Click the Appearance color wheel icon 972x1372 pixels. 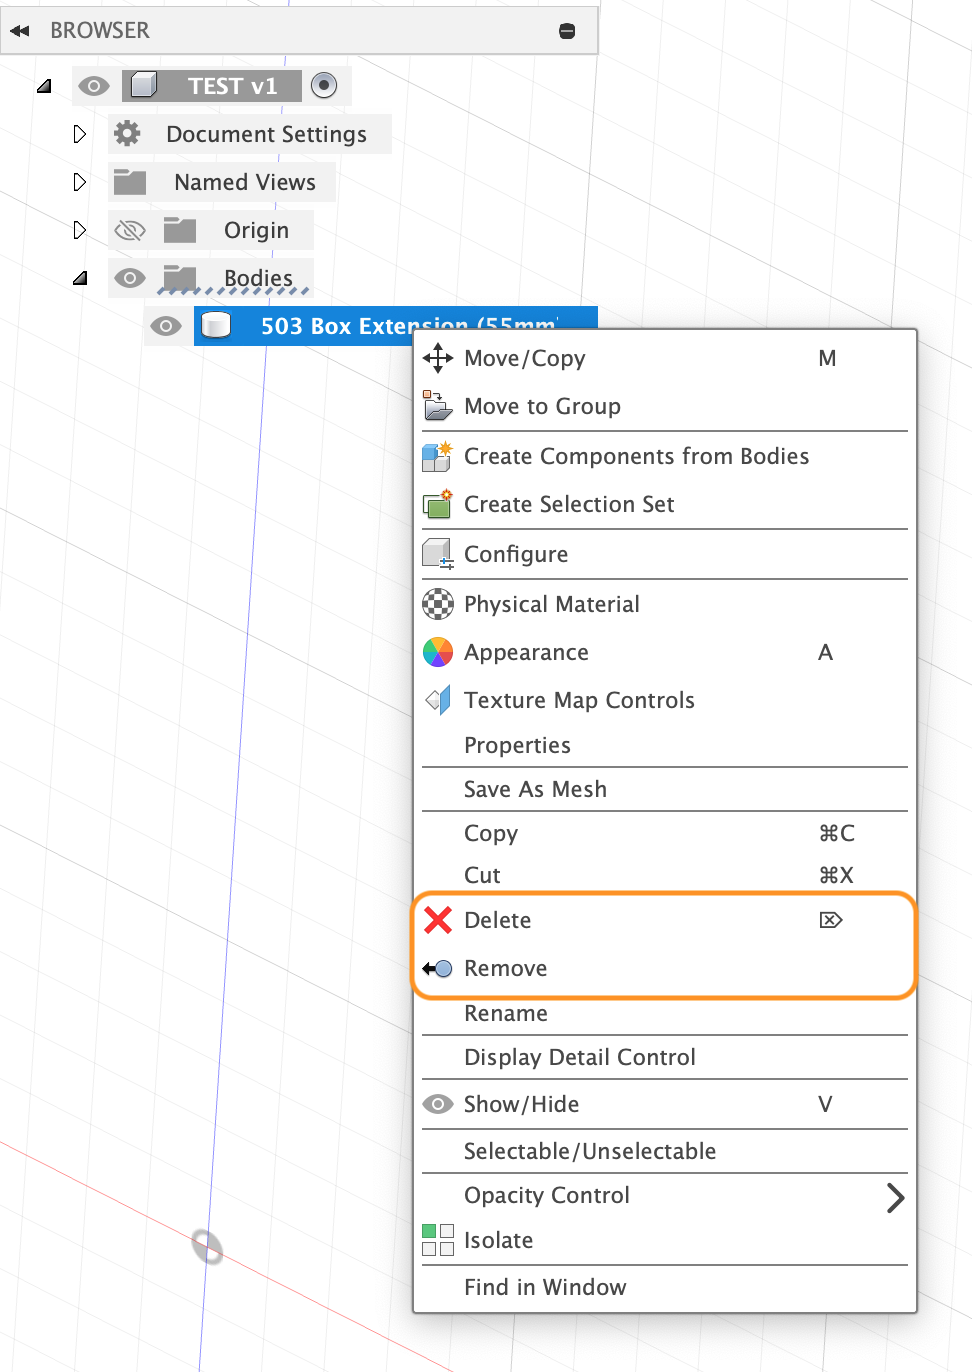click(438, 652)
